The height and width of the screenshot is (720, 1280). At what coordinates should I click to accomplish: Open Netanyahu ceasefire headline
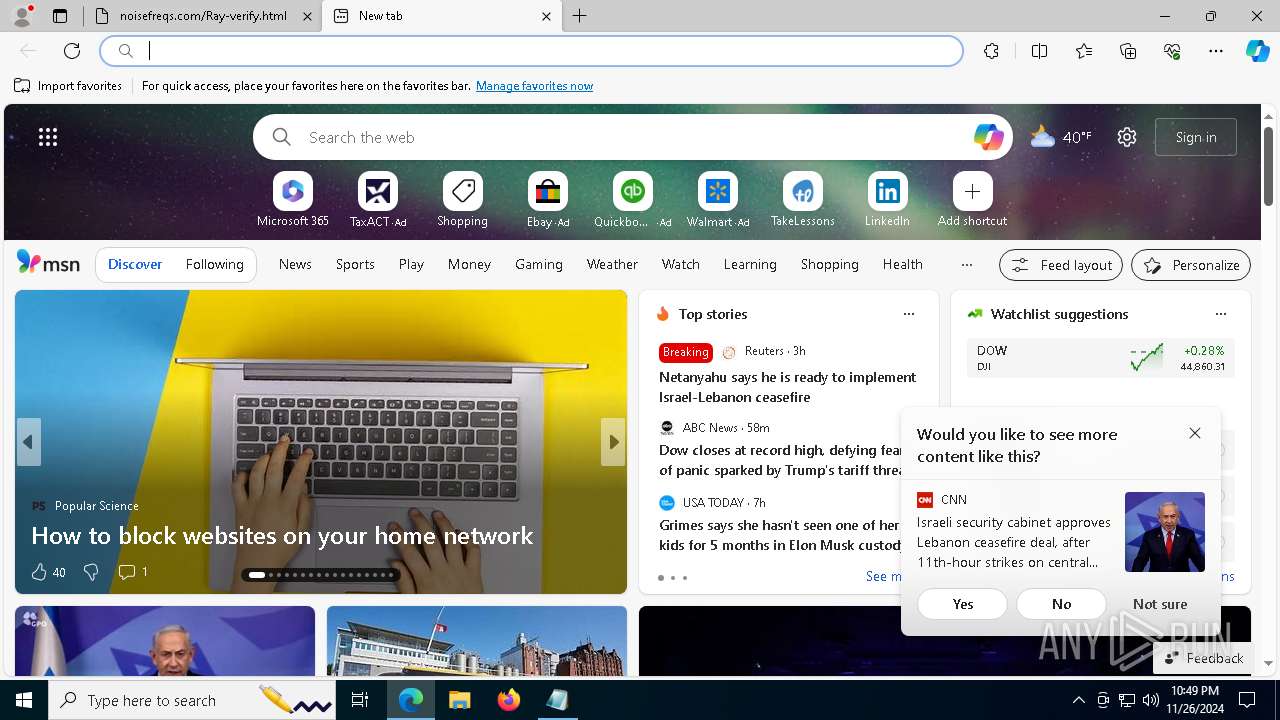click(788, 387)
